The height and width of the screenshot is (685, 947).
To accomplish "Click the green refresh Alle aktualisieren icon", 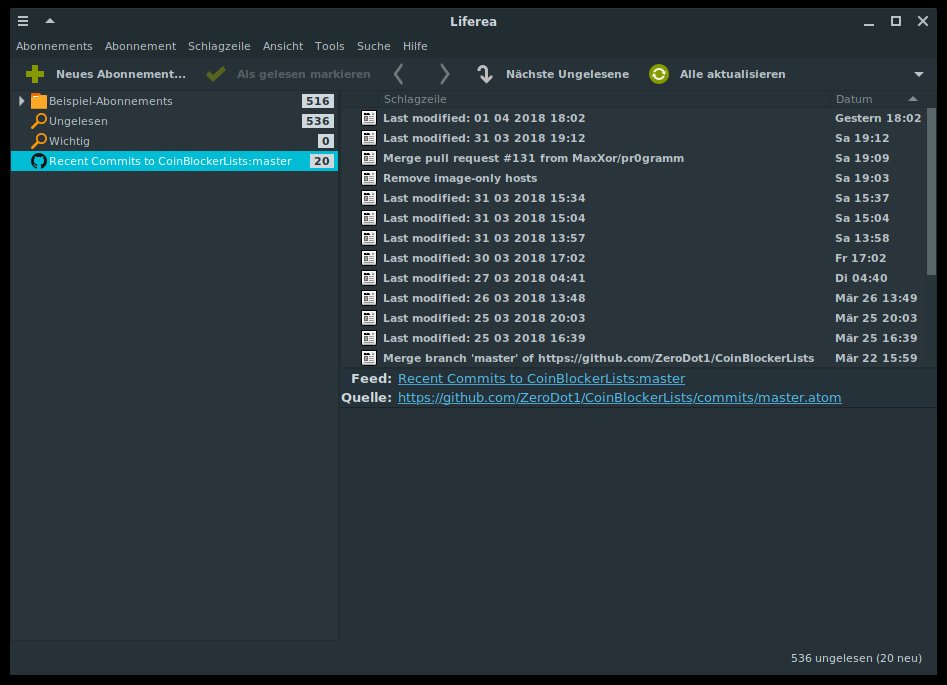I will (659, 74).
